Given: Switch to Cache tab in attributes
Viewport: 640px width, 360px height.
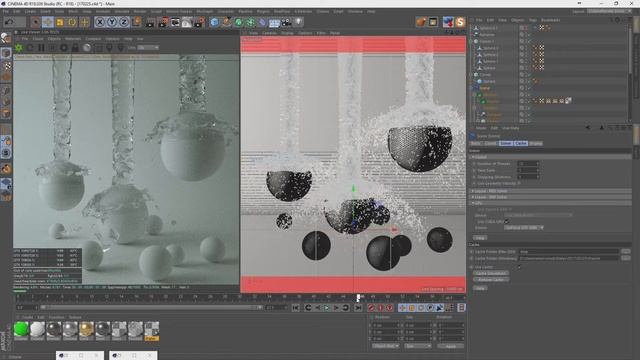Looking at the screenshot, I should 520,143.
